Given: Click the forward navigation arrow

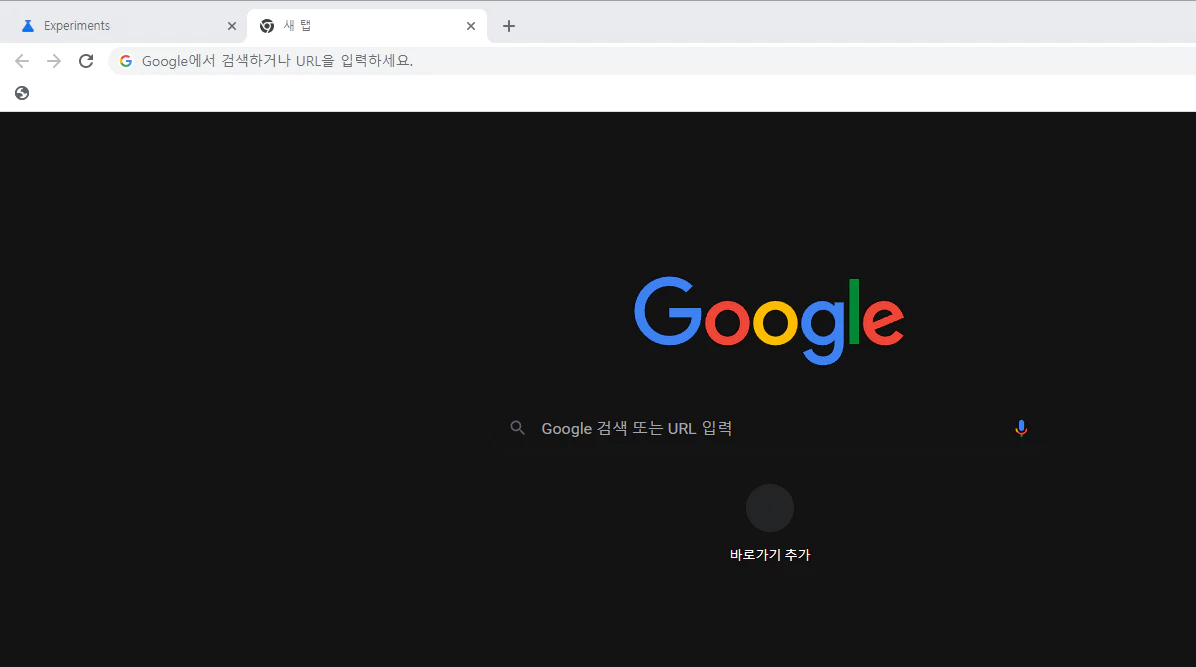Looking at the screenshot, I should click(x=53, y=60).
